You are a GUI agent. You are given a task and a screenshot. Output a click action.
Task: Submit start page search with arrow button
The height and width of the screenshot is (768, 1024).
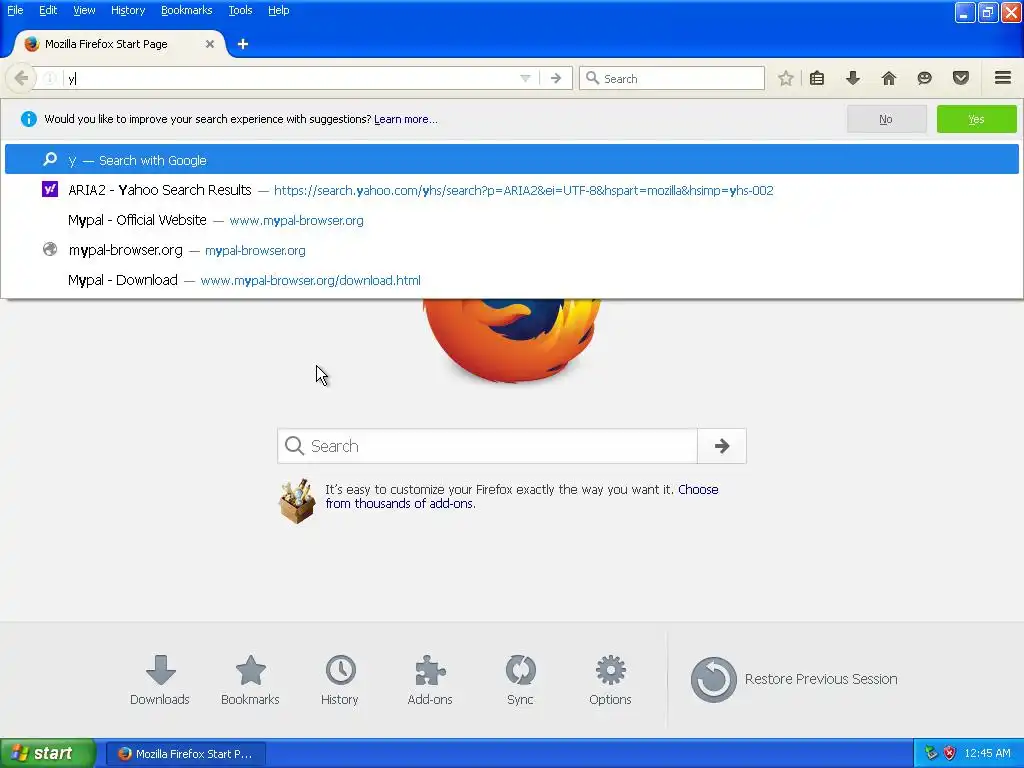[722, 446]
